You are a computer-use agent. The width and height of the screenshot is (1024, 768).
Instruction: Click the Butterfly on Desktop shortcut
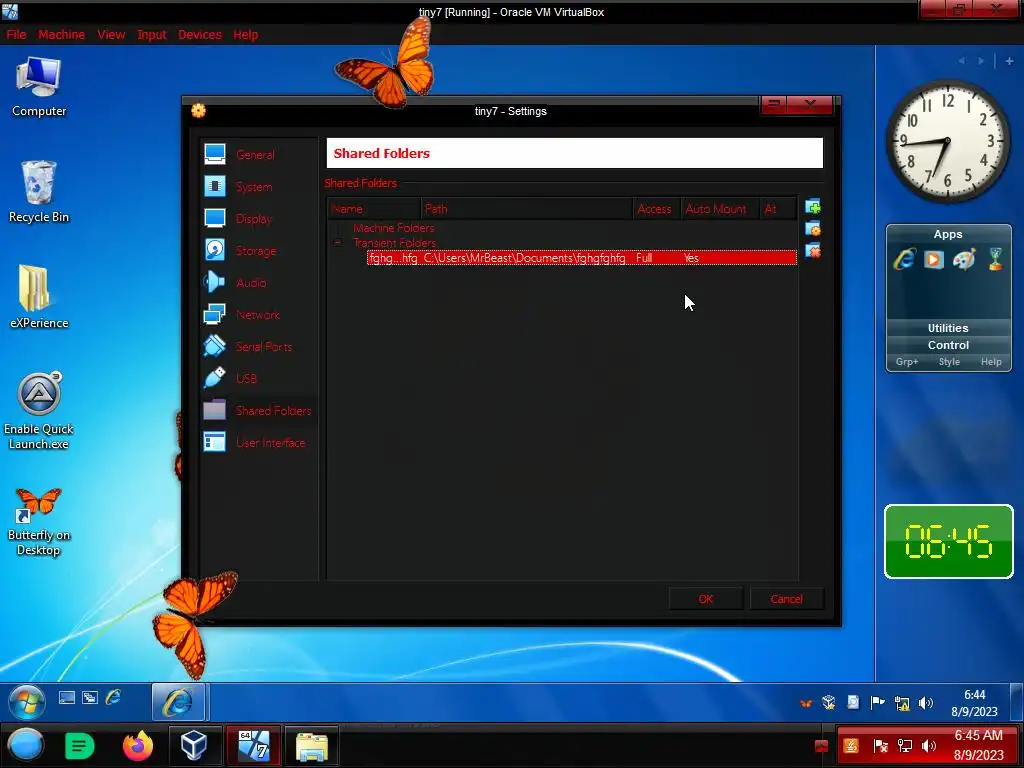(39, 521)
